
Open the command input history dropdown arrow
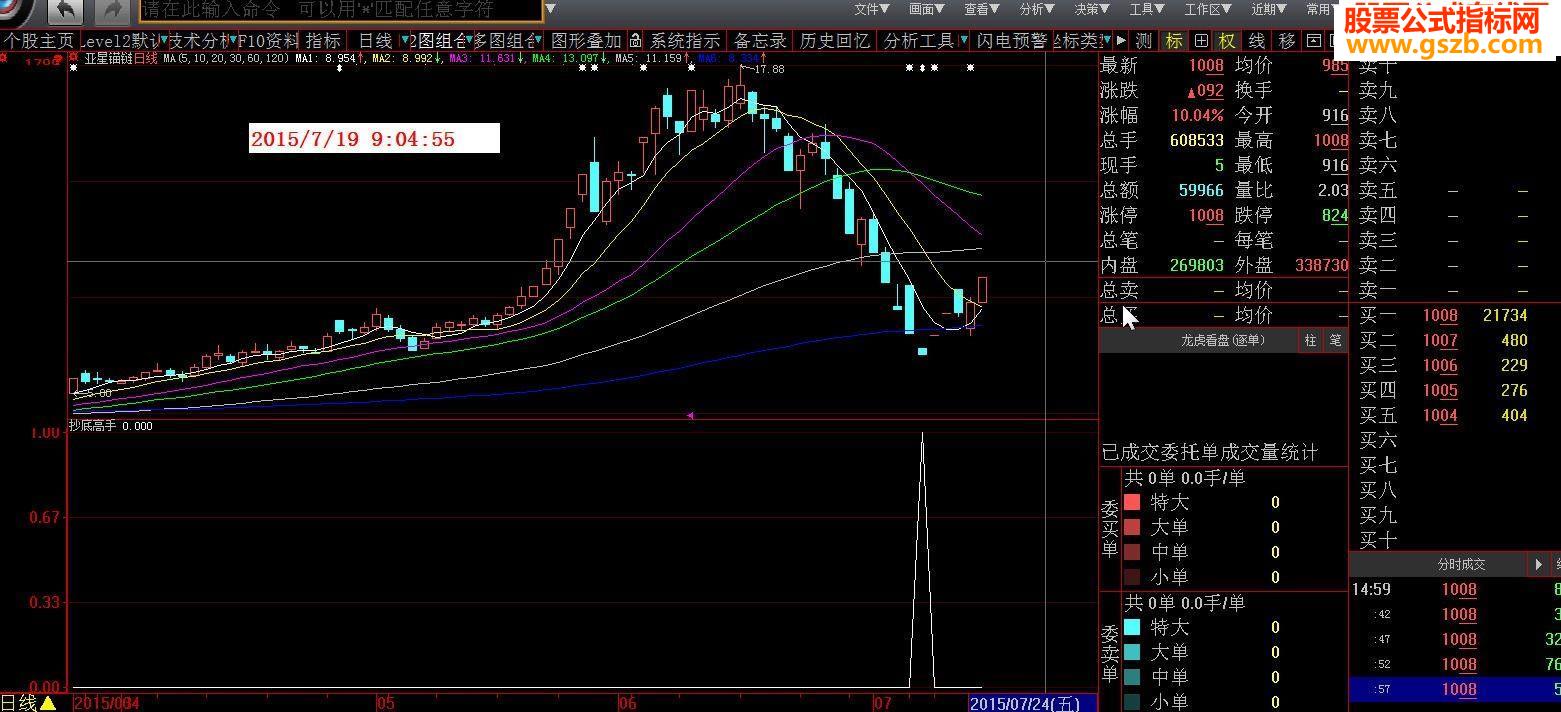click(x=551, y=10)
